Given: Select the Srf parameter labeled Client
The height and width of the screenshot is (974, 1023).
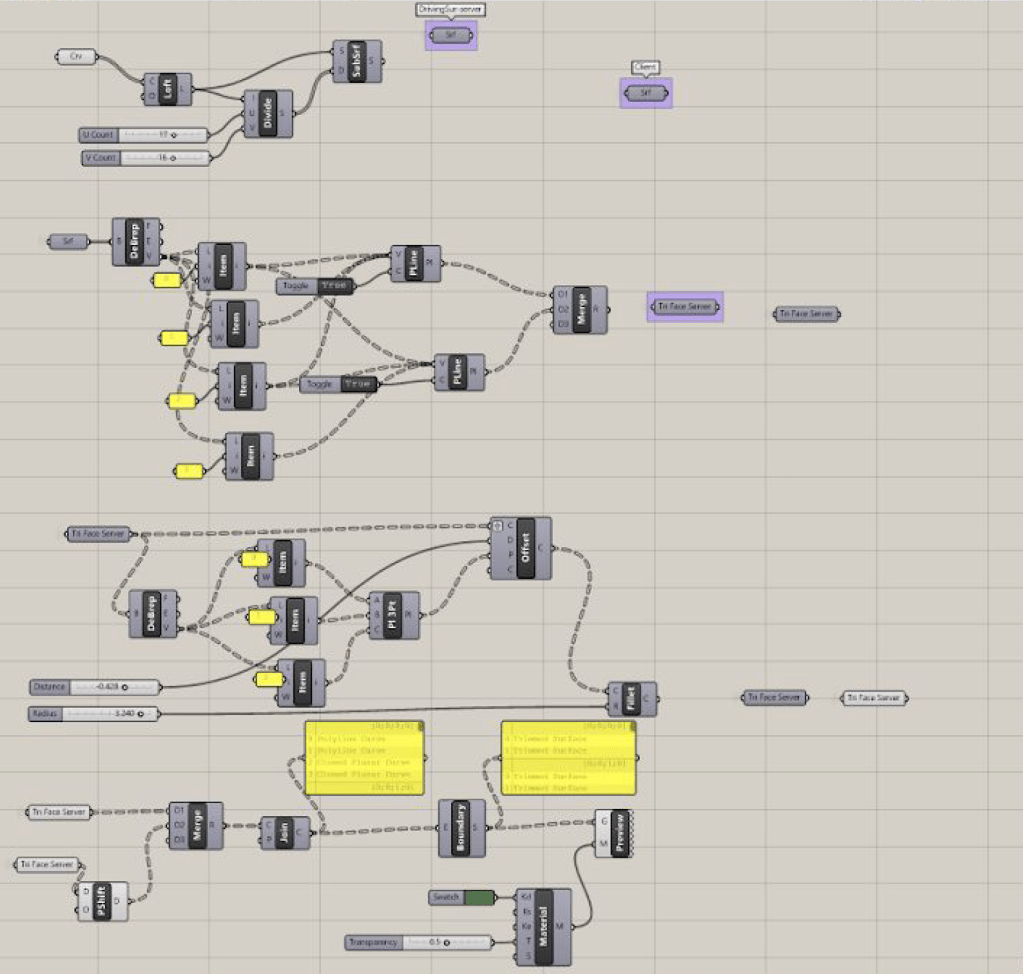Looking at the screenshot, I should coord(646,93).
